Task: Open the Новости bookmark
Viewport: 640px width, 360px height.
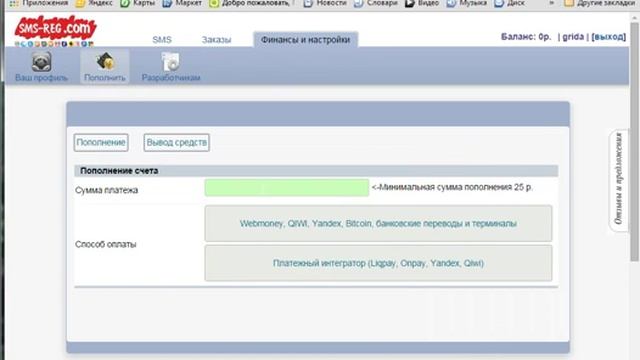Action: click(325, 3)
